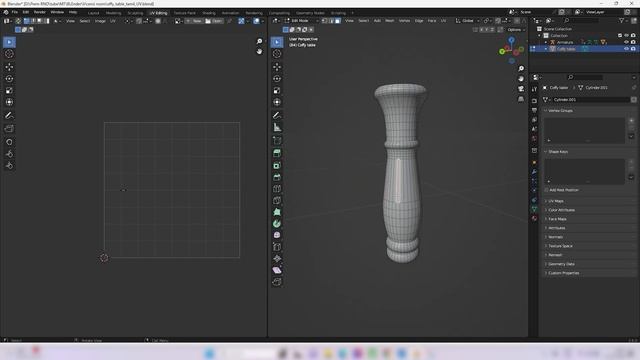This screenshot has height=360, width=640.
Task: Select the Bevel tool
Action: click(x=277, y=177)
